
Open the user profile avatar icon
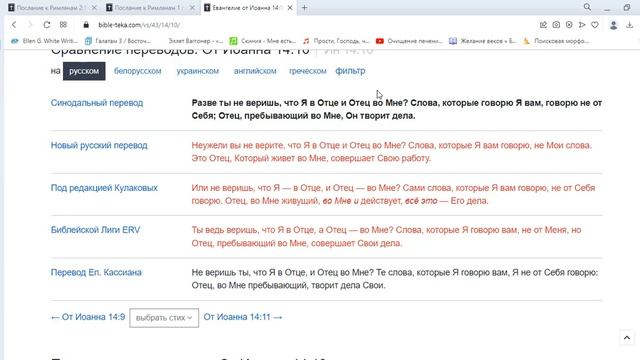pos(613,25)
